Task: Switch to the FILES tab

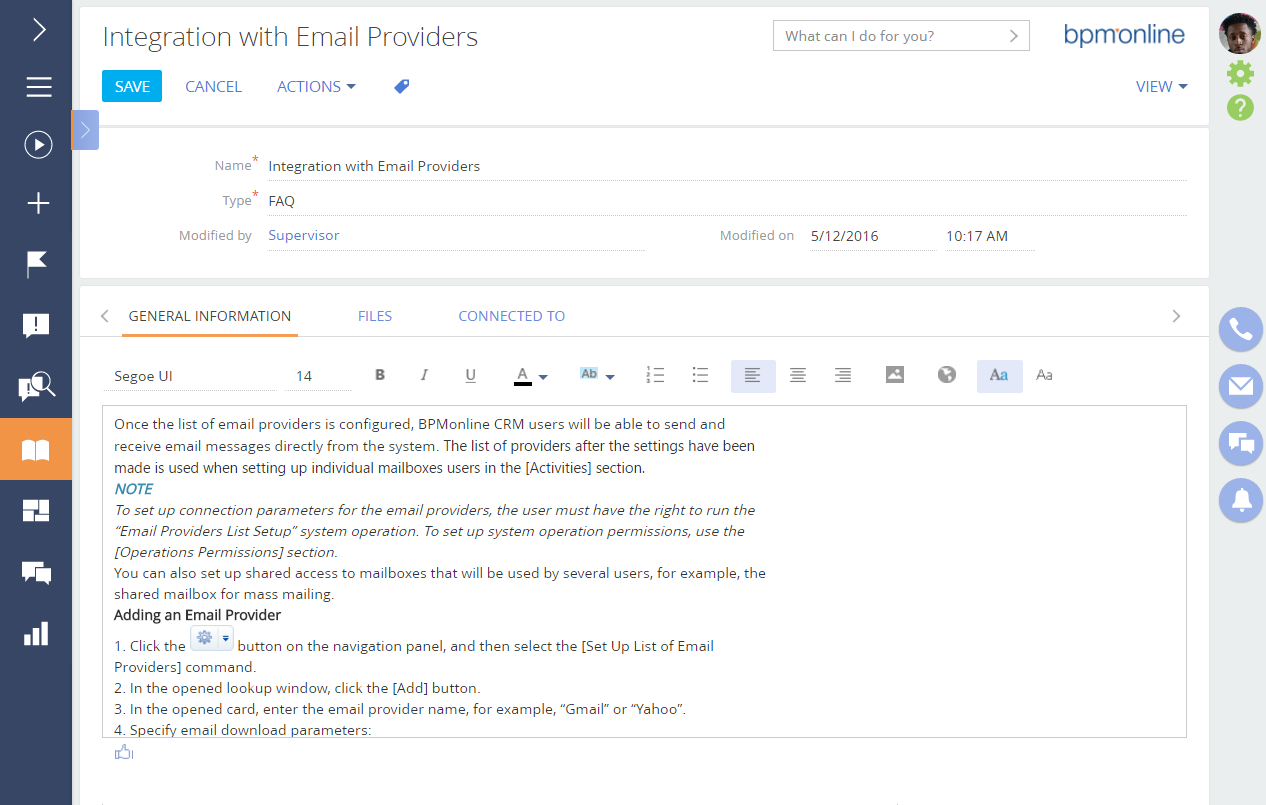Action: (375, 316)
